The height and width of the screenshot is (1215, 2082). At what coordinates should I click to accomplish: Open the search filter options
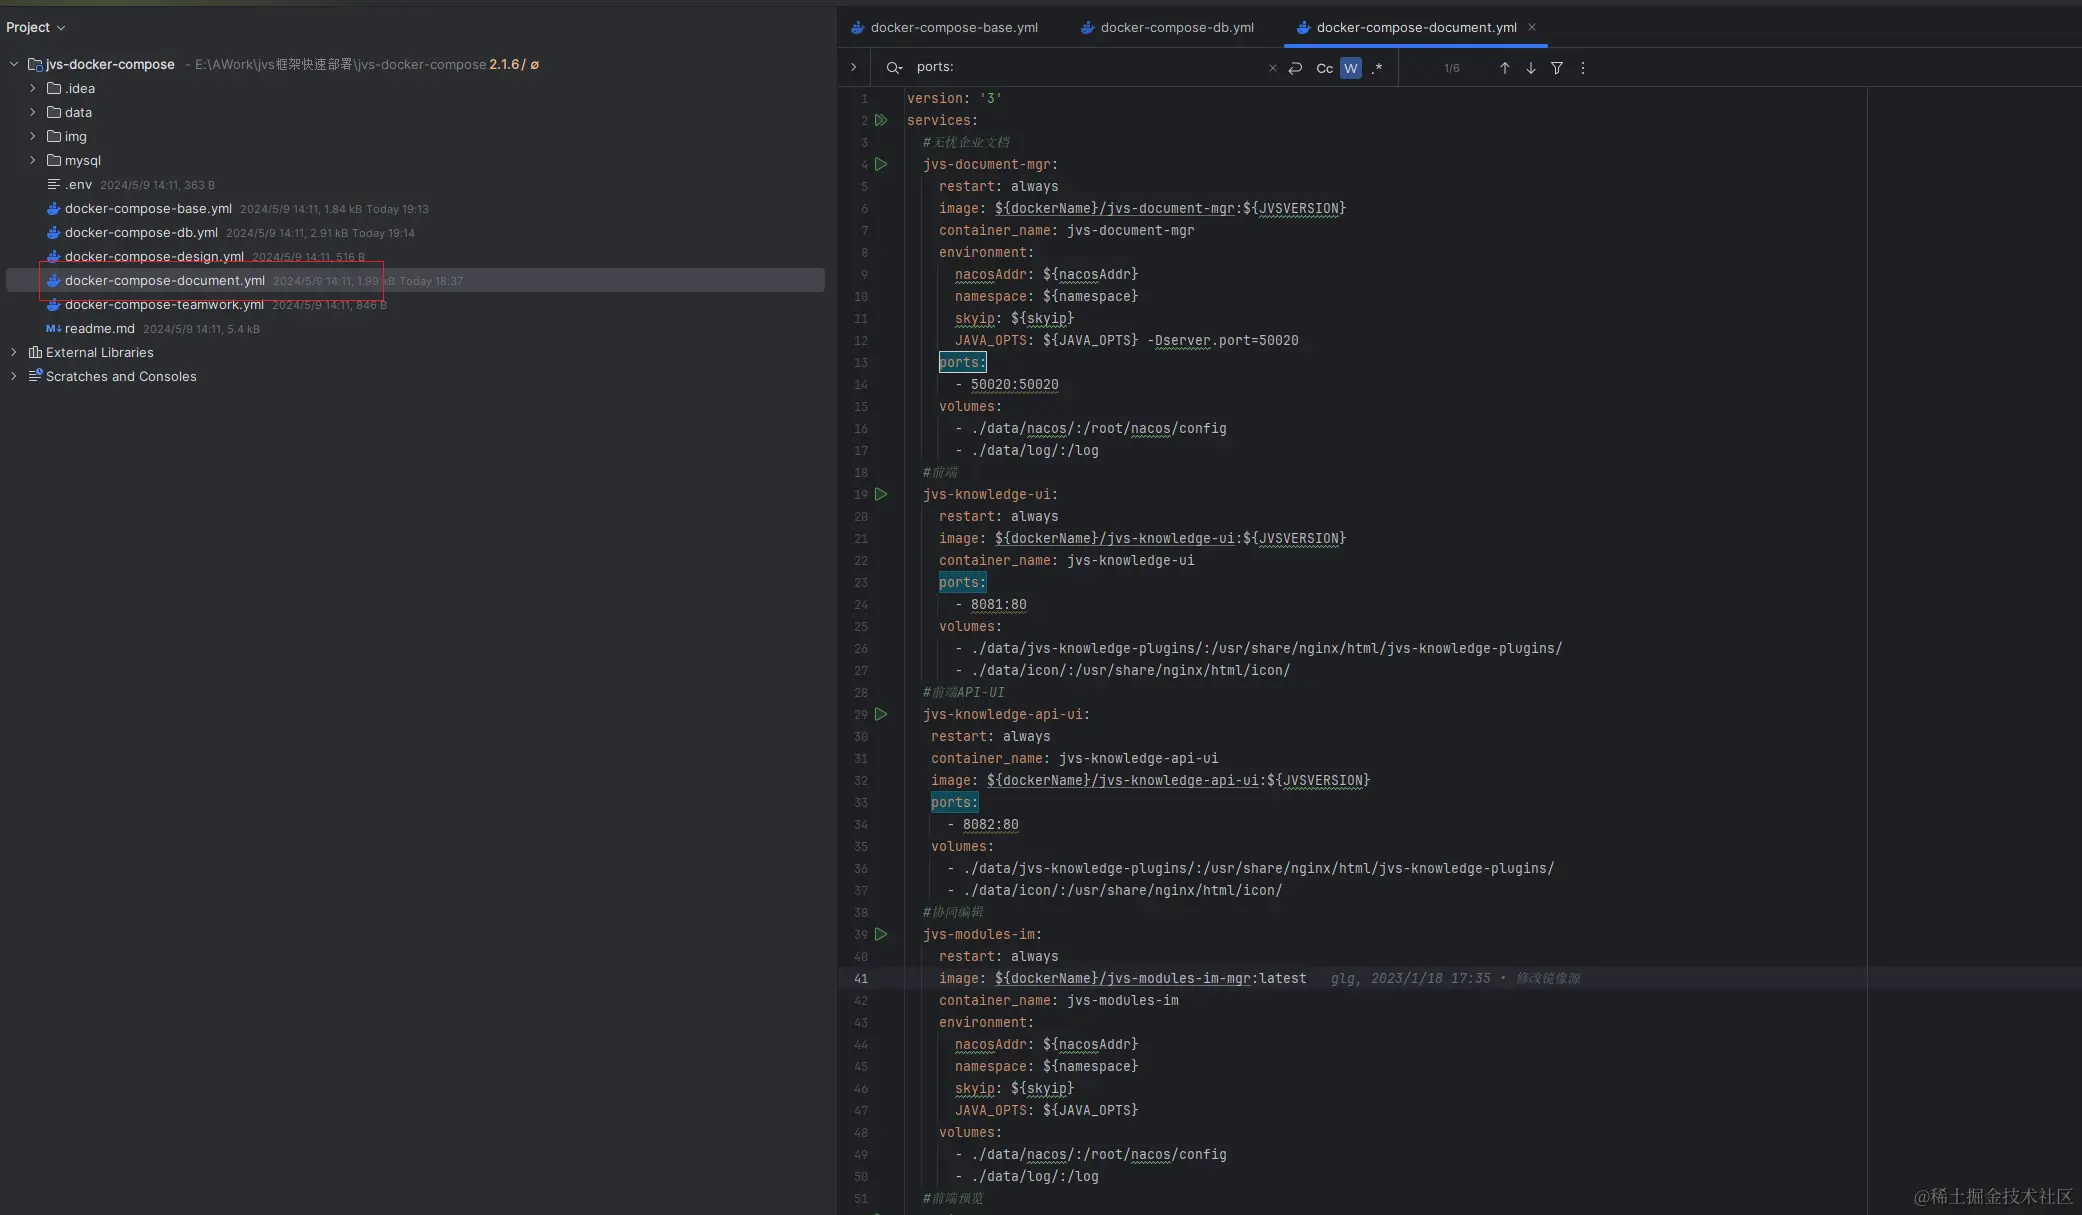point(1556,68)
